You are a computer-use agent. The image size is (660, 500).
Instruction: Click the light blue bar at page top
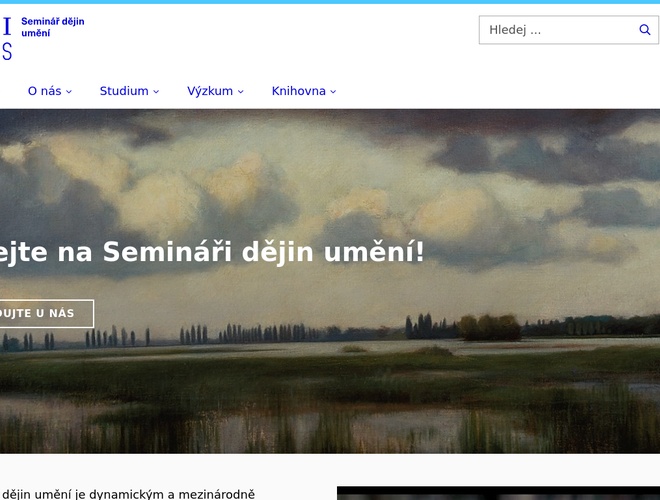(330, 2)
